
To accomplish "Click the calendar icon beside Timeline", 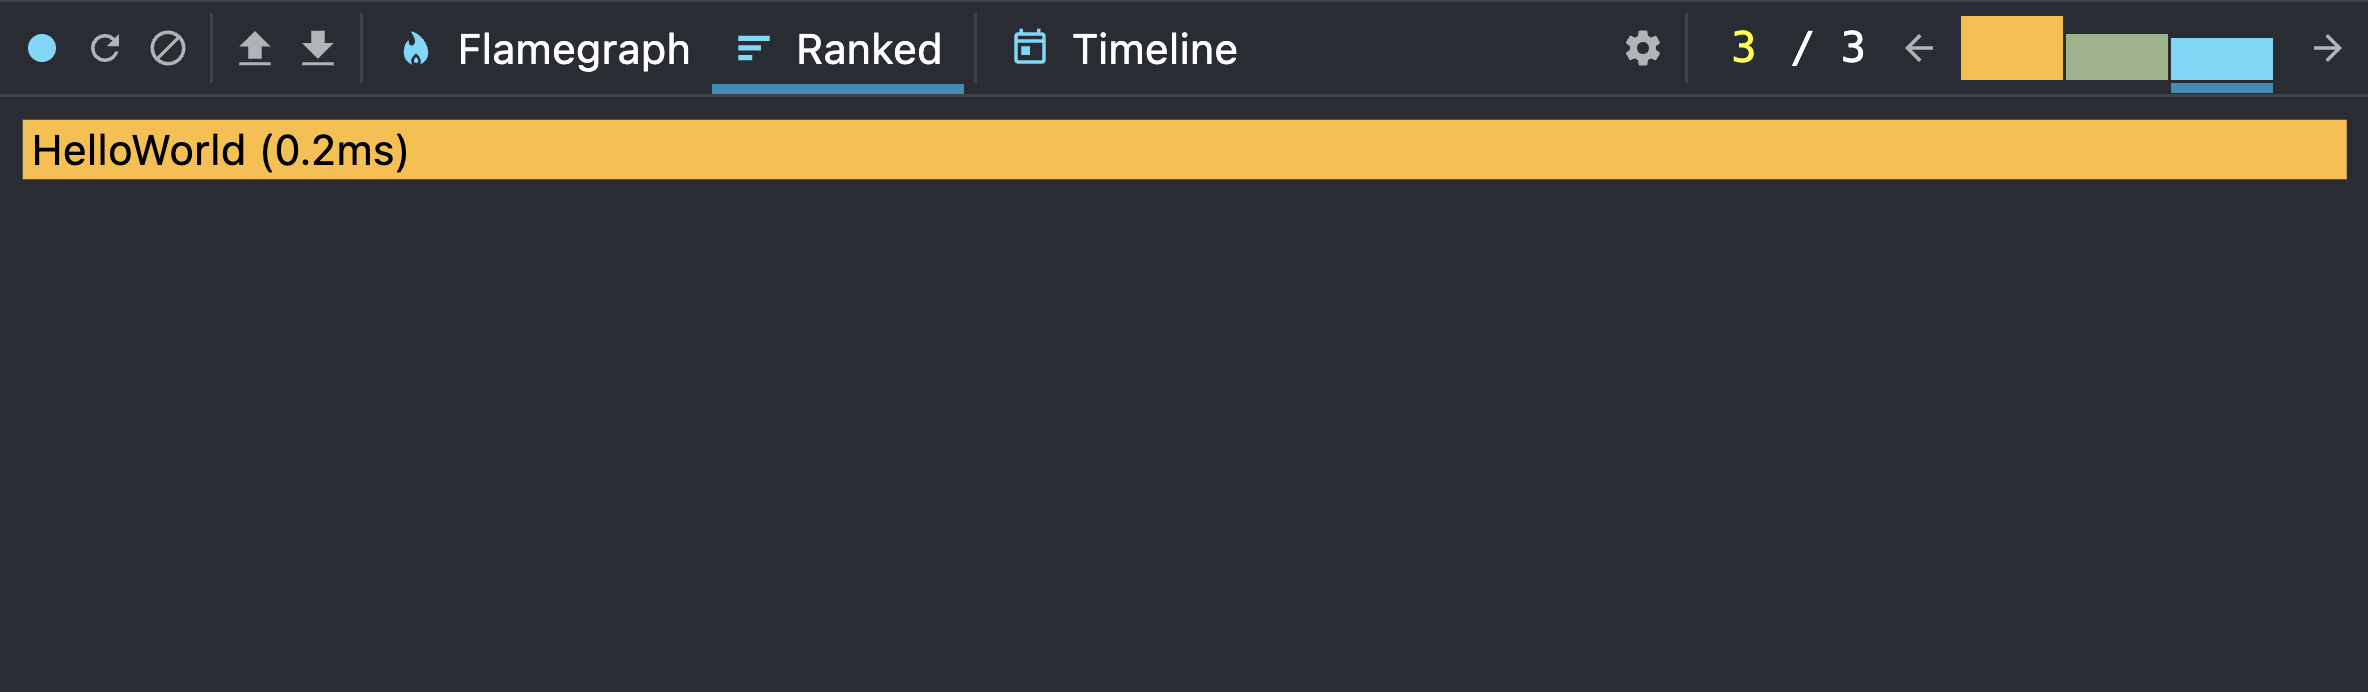I will [x=1031, y=47].
